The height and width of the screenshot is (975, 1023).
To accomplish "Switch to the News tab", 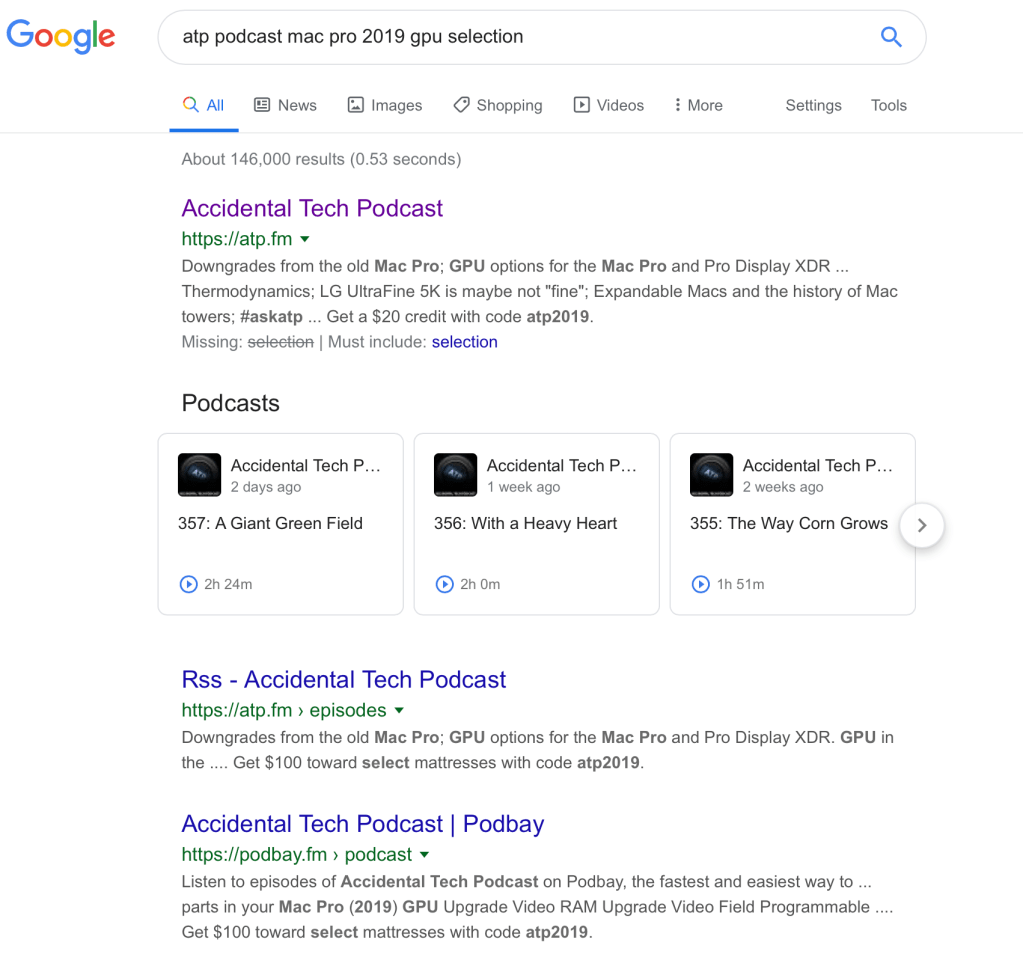I will point(285,105).
